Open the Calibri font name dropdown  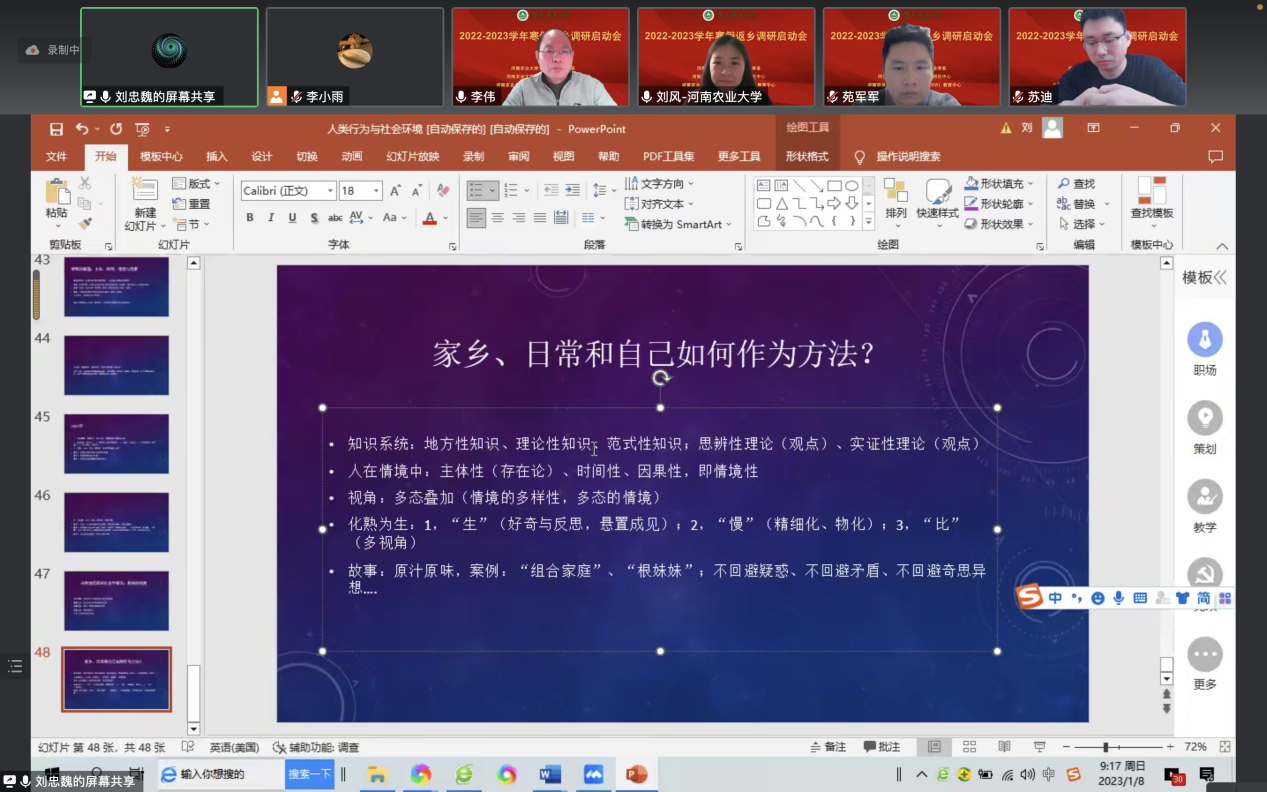(330, 191)
